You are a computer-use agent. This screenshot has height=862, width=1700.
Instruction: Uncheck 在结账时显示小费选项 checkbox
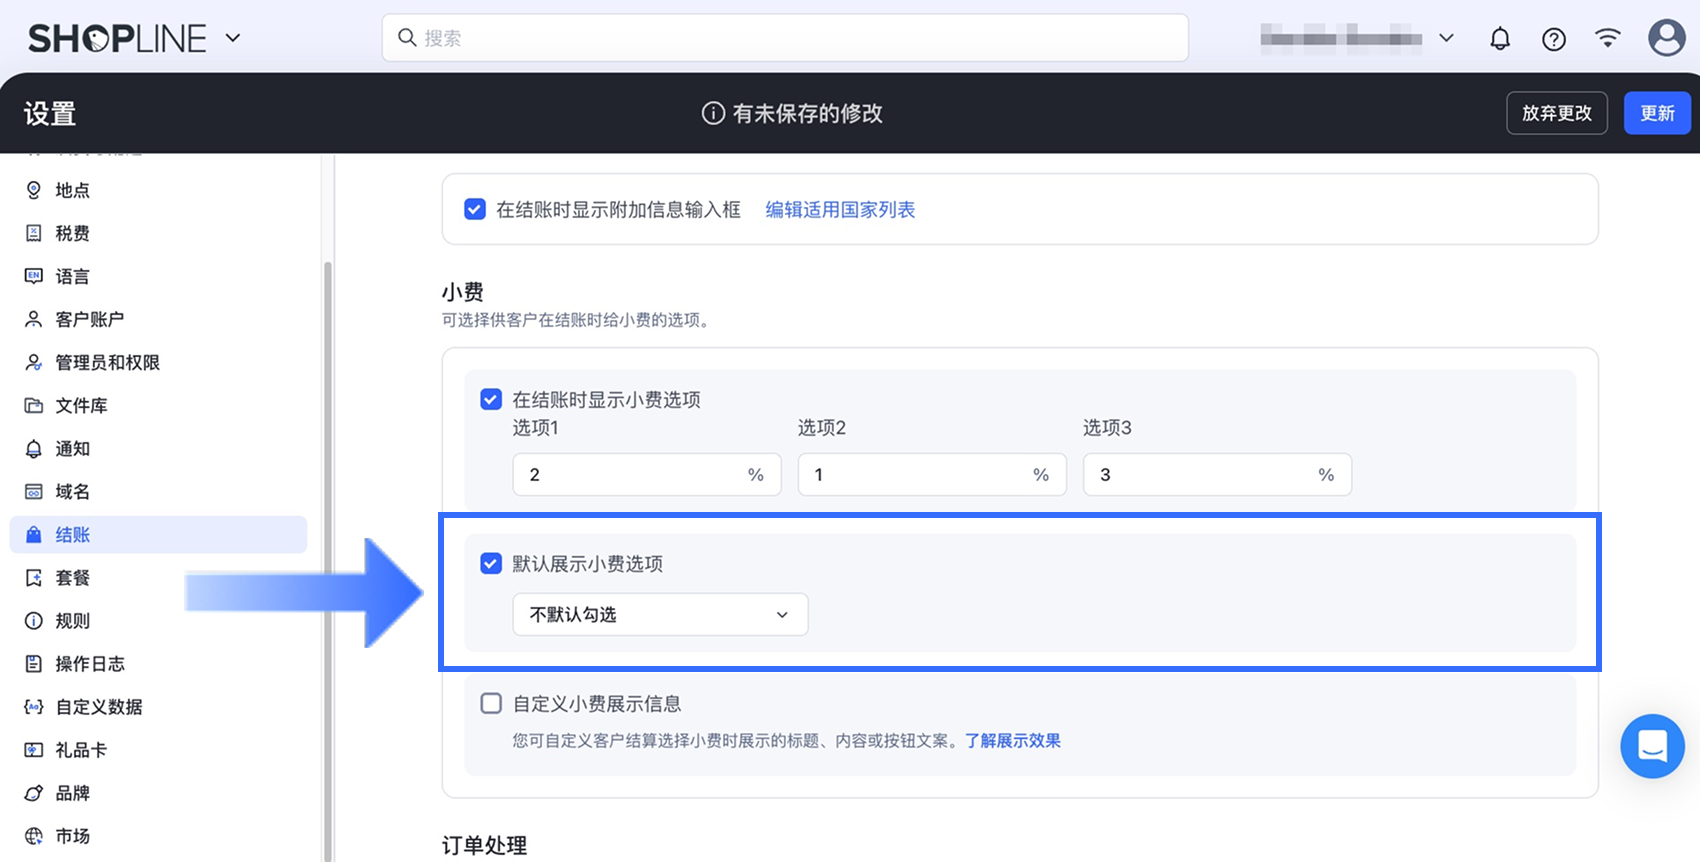coord(491,399)
